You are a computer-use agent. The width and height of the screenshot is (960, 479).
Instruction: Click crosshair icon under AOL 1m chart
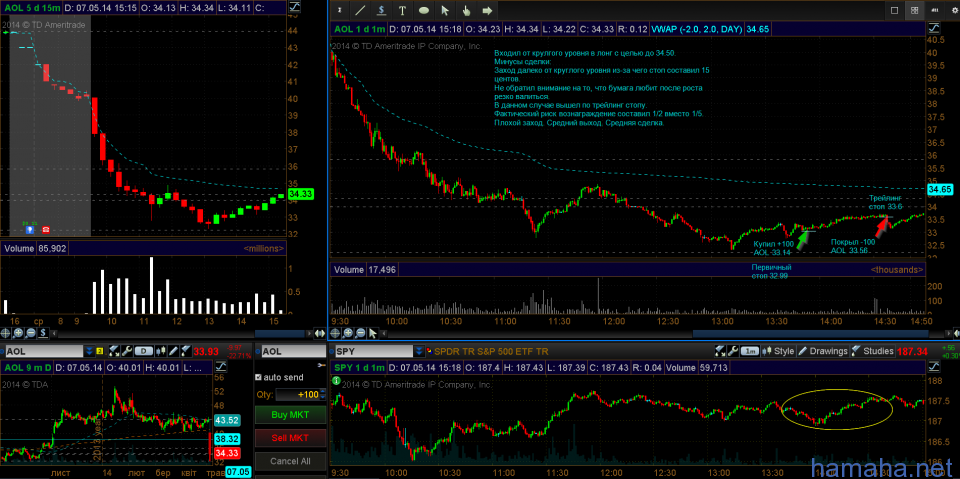click(x=335, y=333)
